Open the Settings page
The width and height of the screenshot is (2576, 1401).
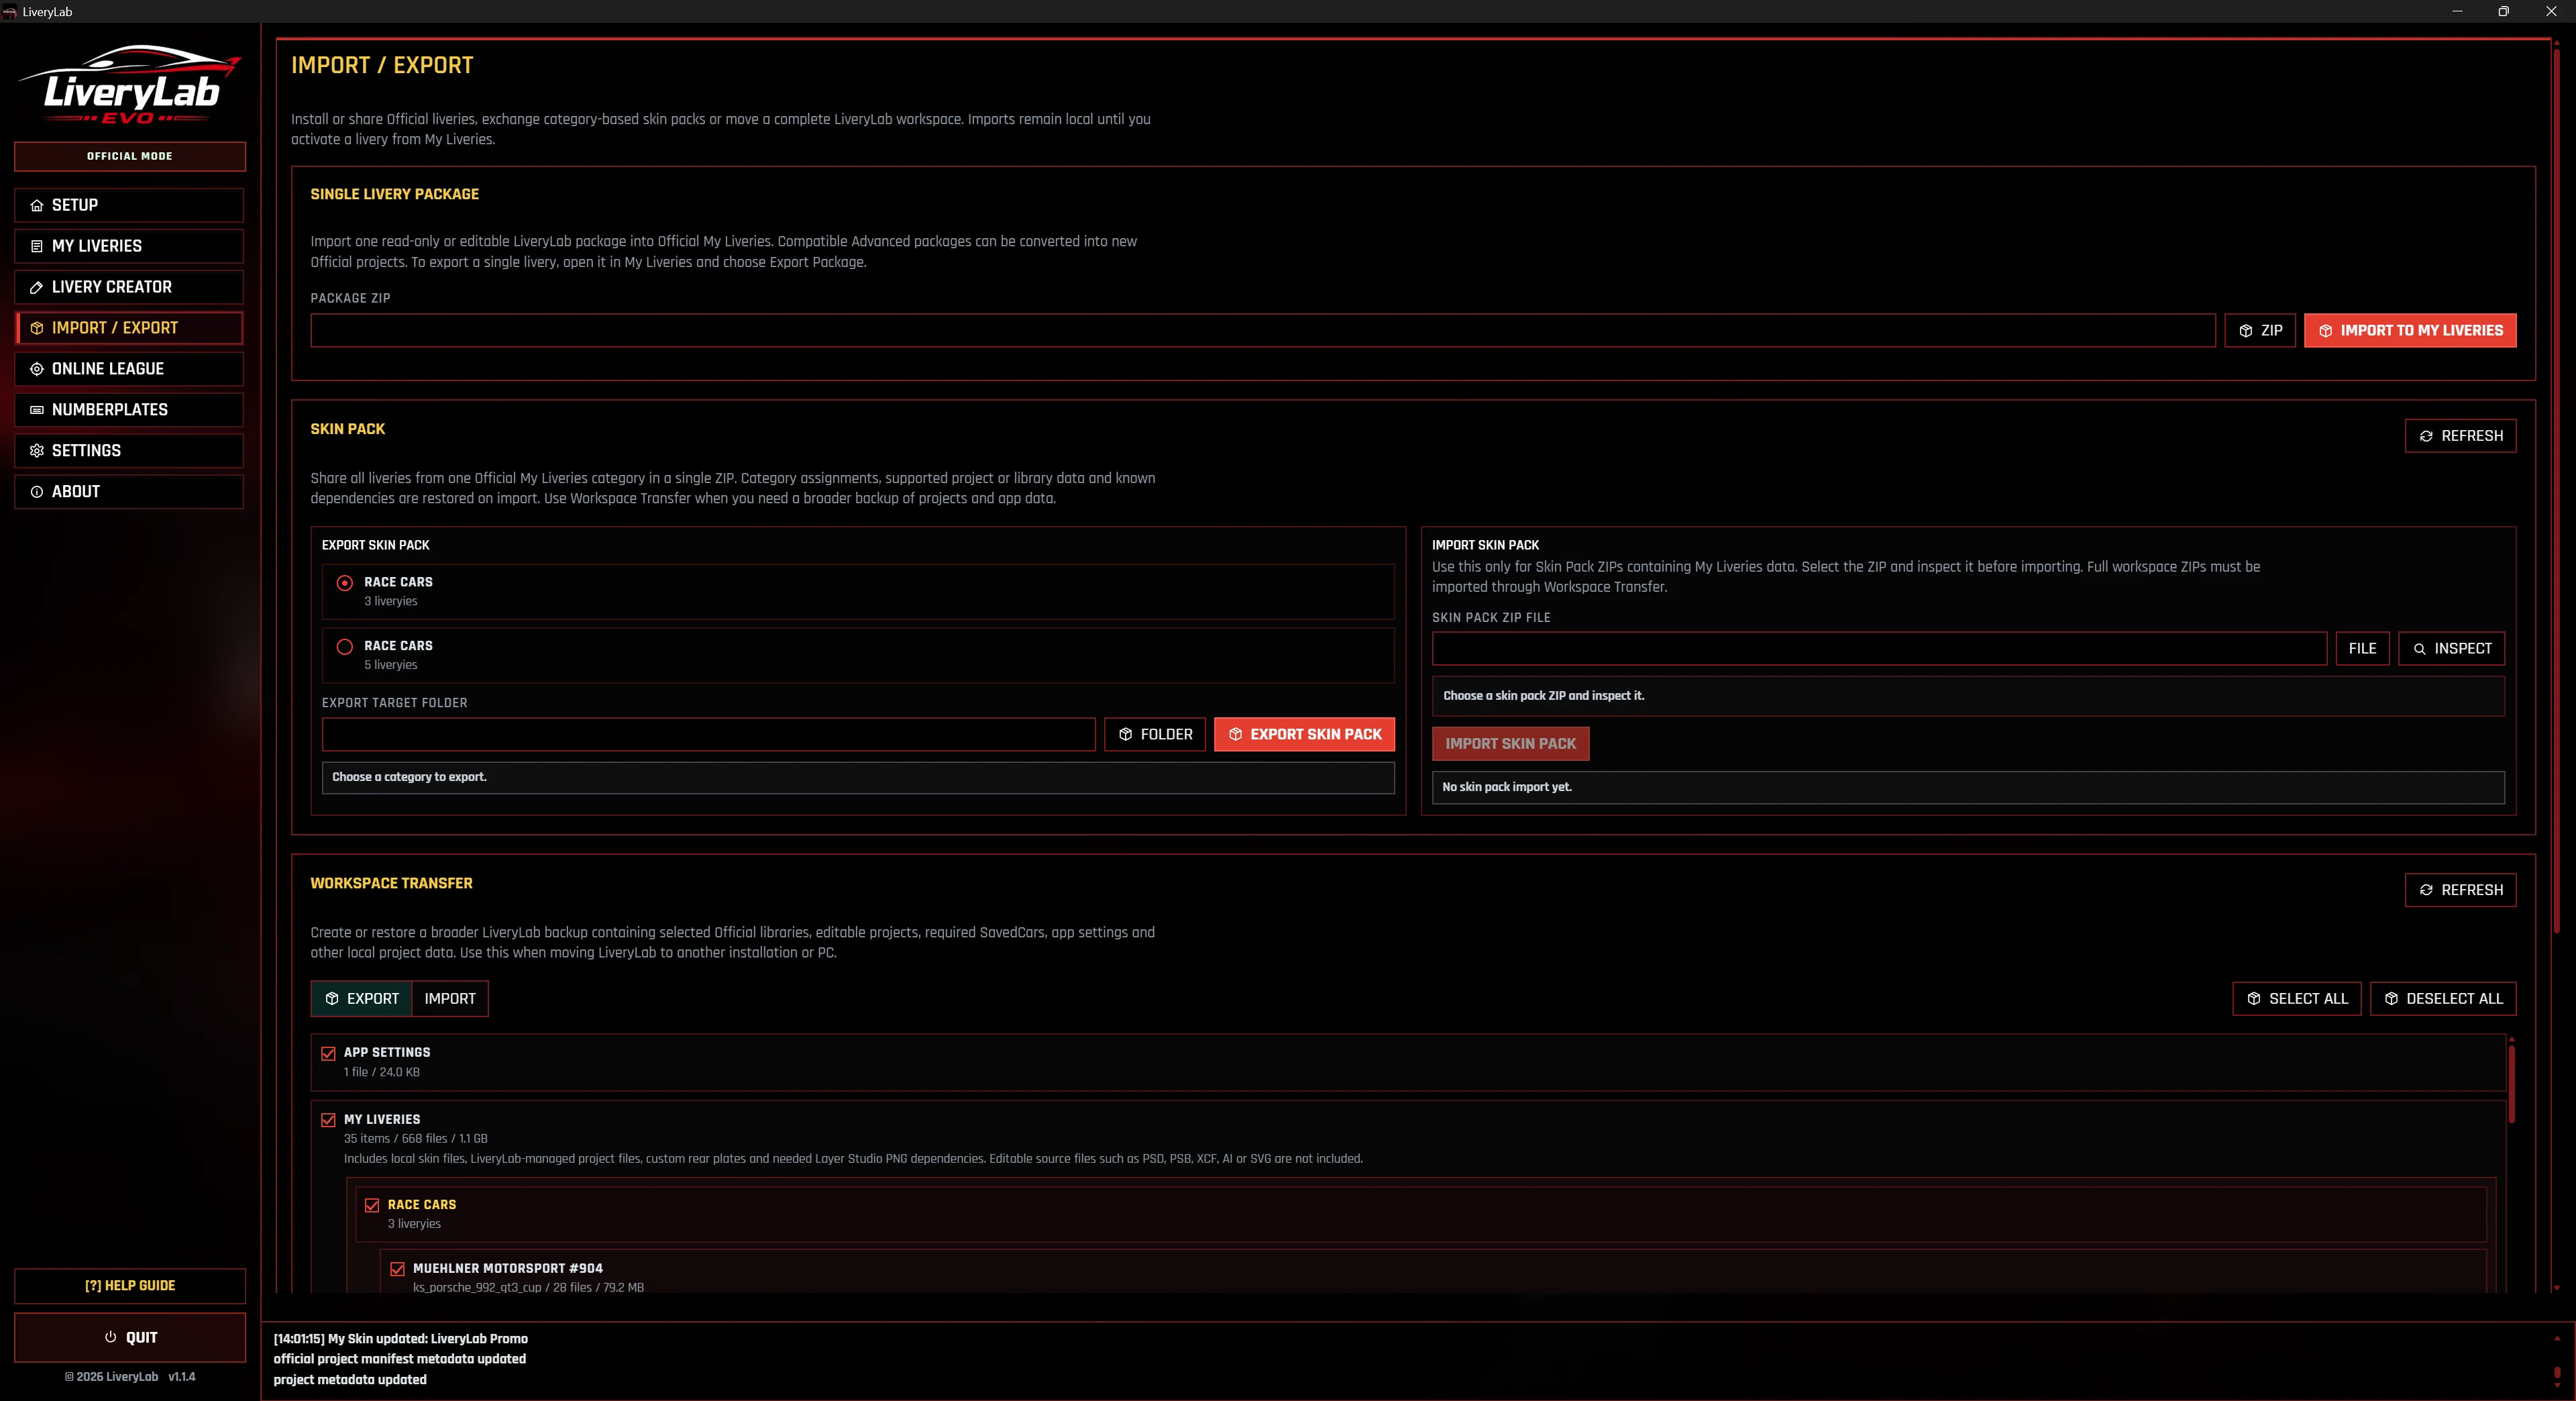[x=129, y=451]
